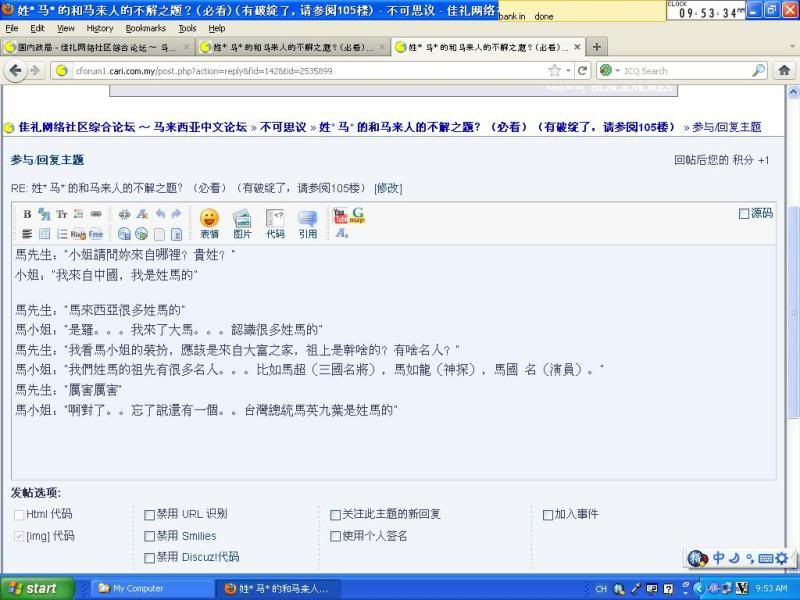Open the URL bar history dropdown arrow
This screenshot has height=600, width=800.
tap(568, 71)
